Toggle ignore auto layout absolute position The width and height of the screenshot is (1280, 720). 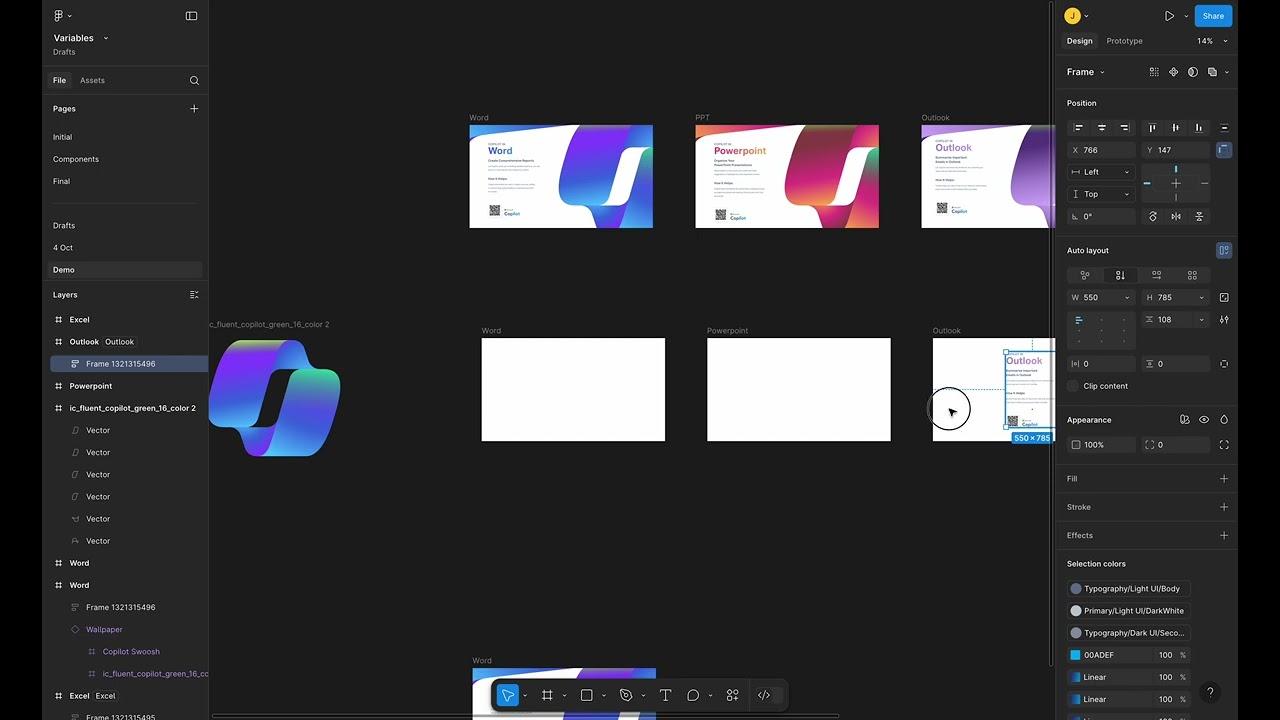click(x=1224, y=150)
